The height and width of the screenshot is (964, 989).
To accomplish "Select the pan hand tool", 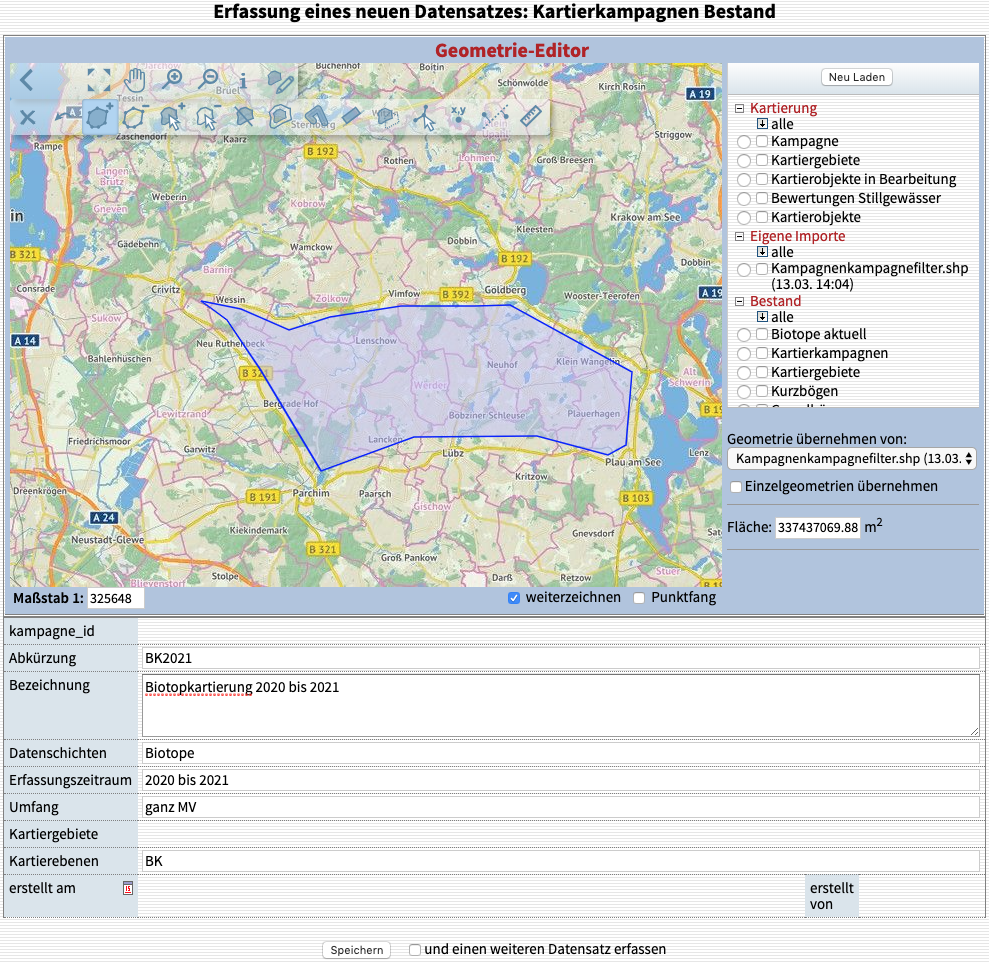I will [136, 81].
